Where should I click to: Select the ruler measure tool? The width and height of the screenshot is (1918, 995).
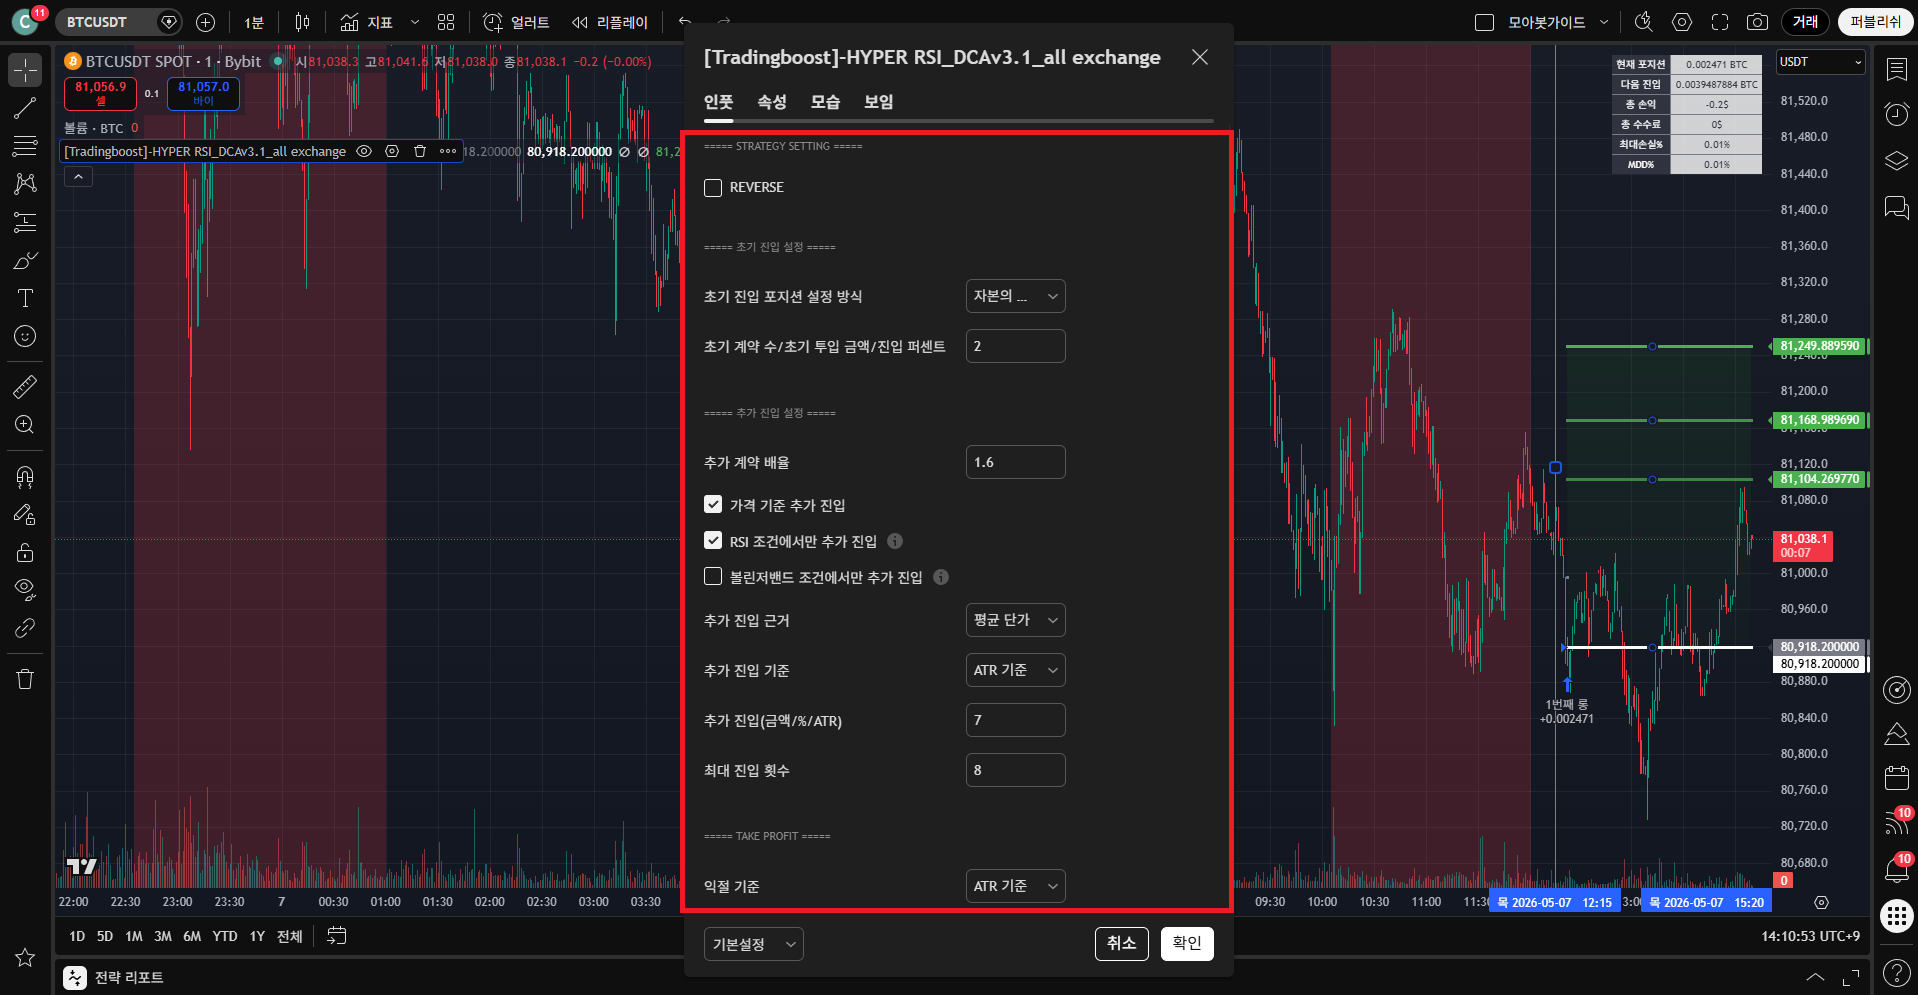click(x=25, y=386)
